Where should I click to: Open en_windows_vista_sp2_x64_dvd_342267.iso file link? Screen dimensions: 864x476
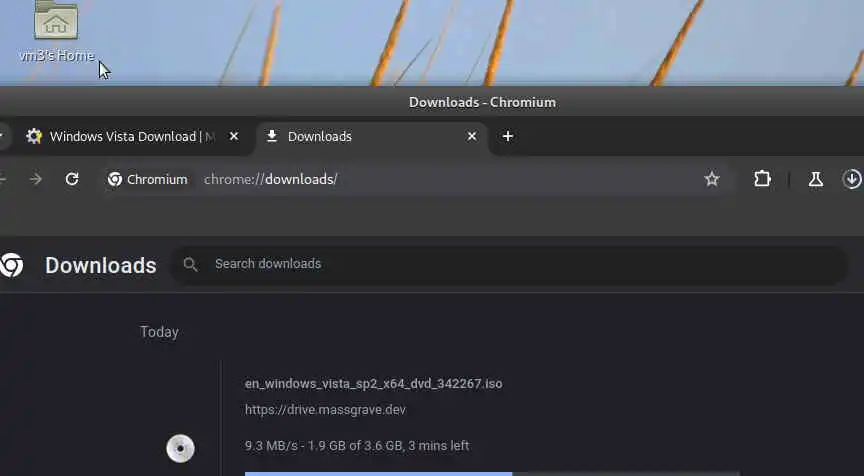pos(374,383)
